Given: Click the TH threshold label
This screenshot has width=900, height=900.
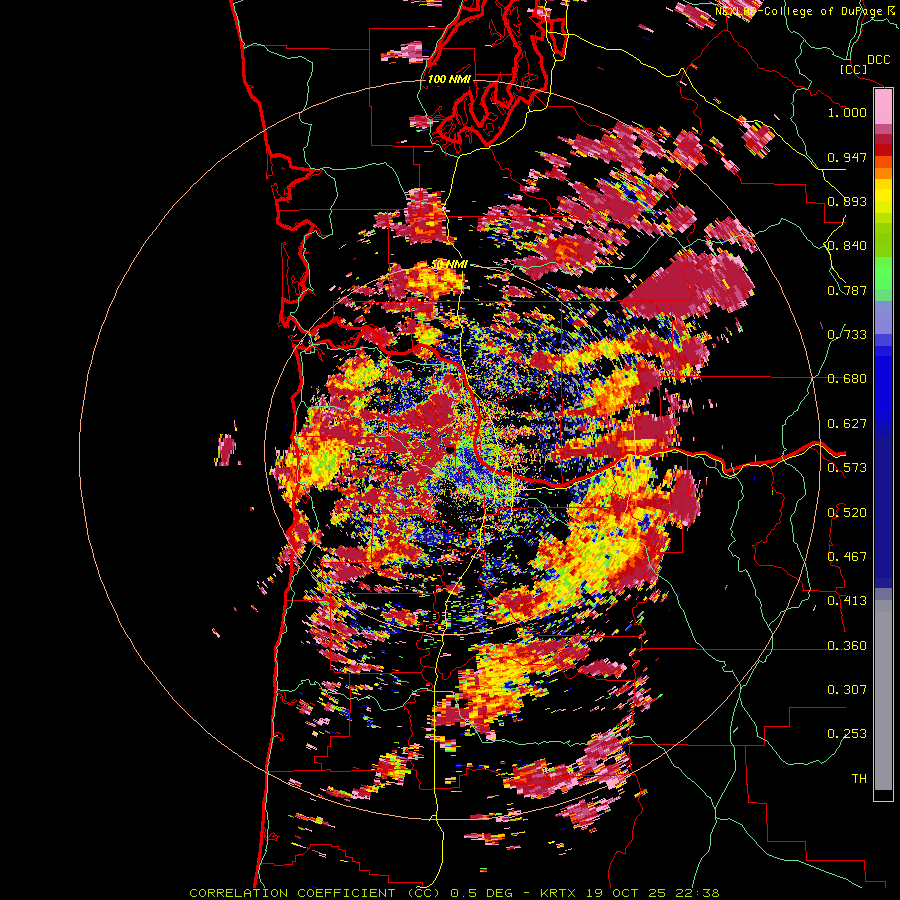Looking at the screenshot, I should point(859,779).
